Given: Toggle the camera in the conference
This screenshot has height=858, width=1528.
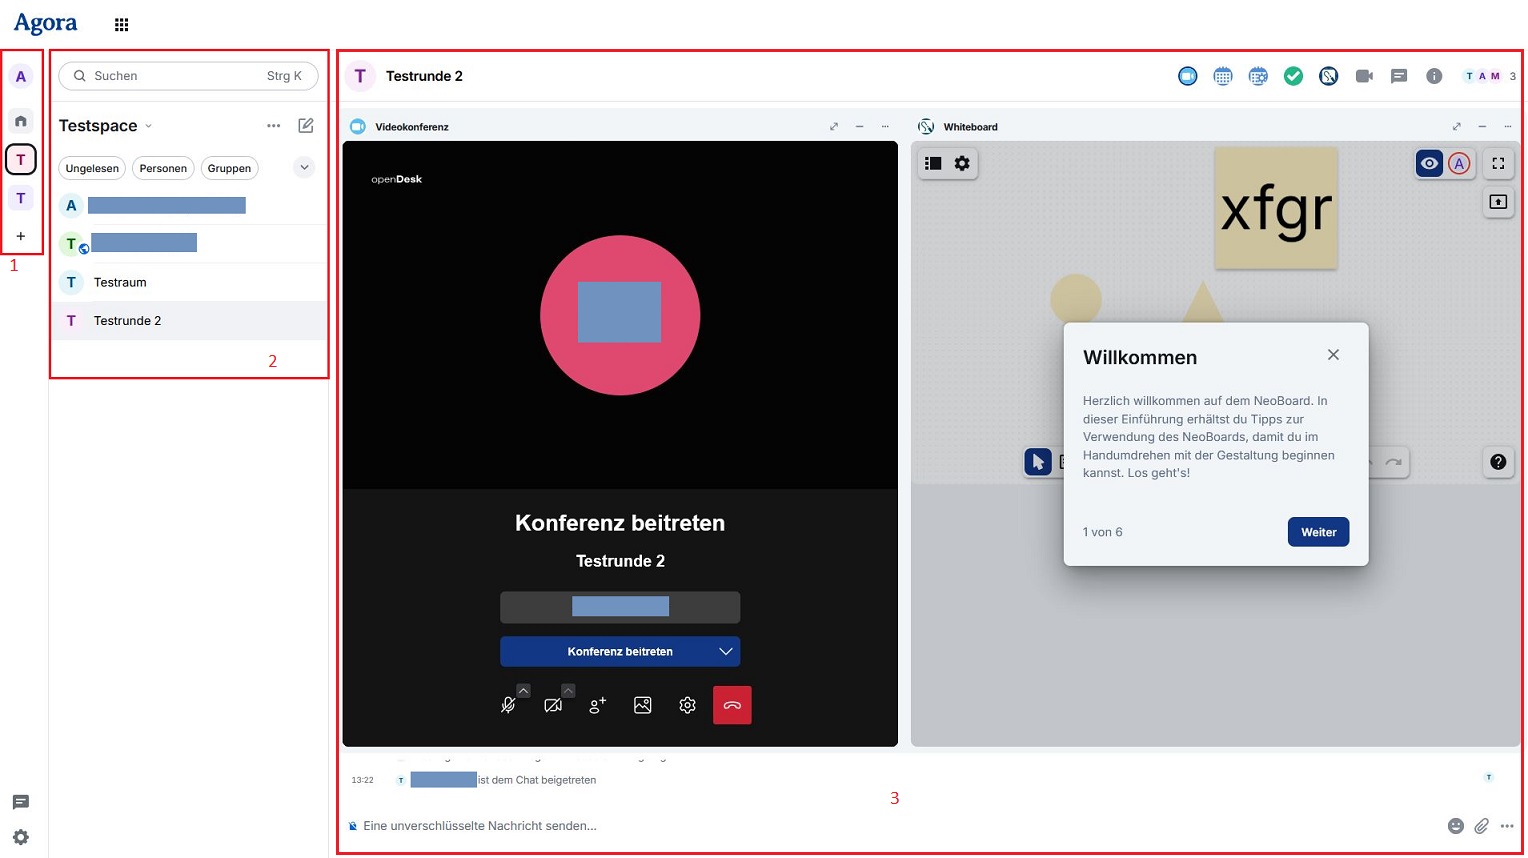Looking at the screenshot, I should click(552, 705).
